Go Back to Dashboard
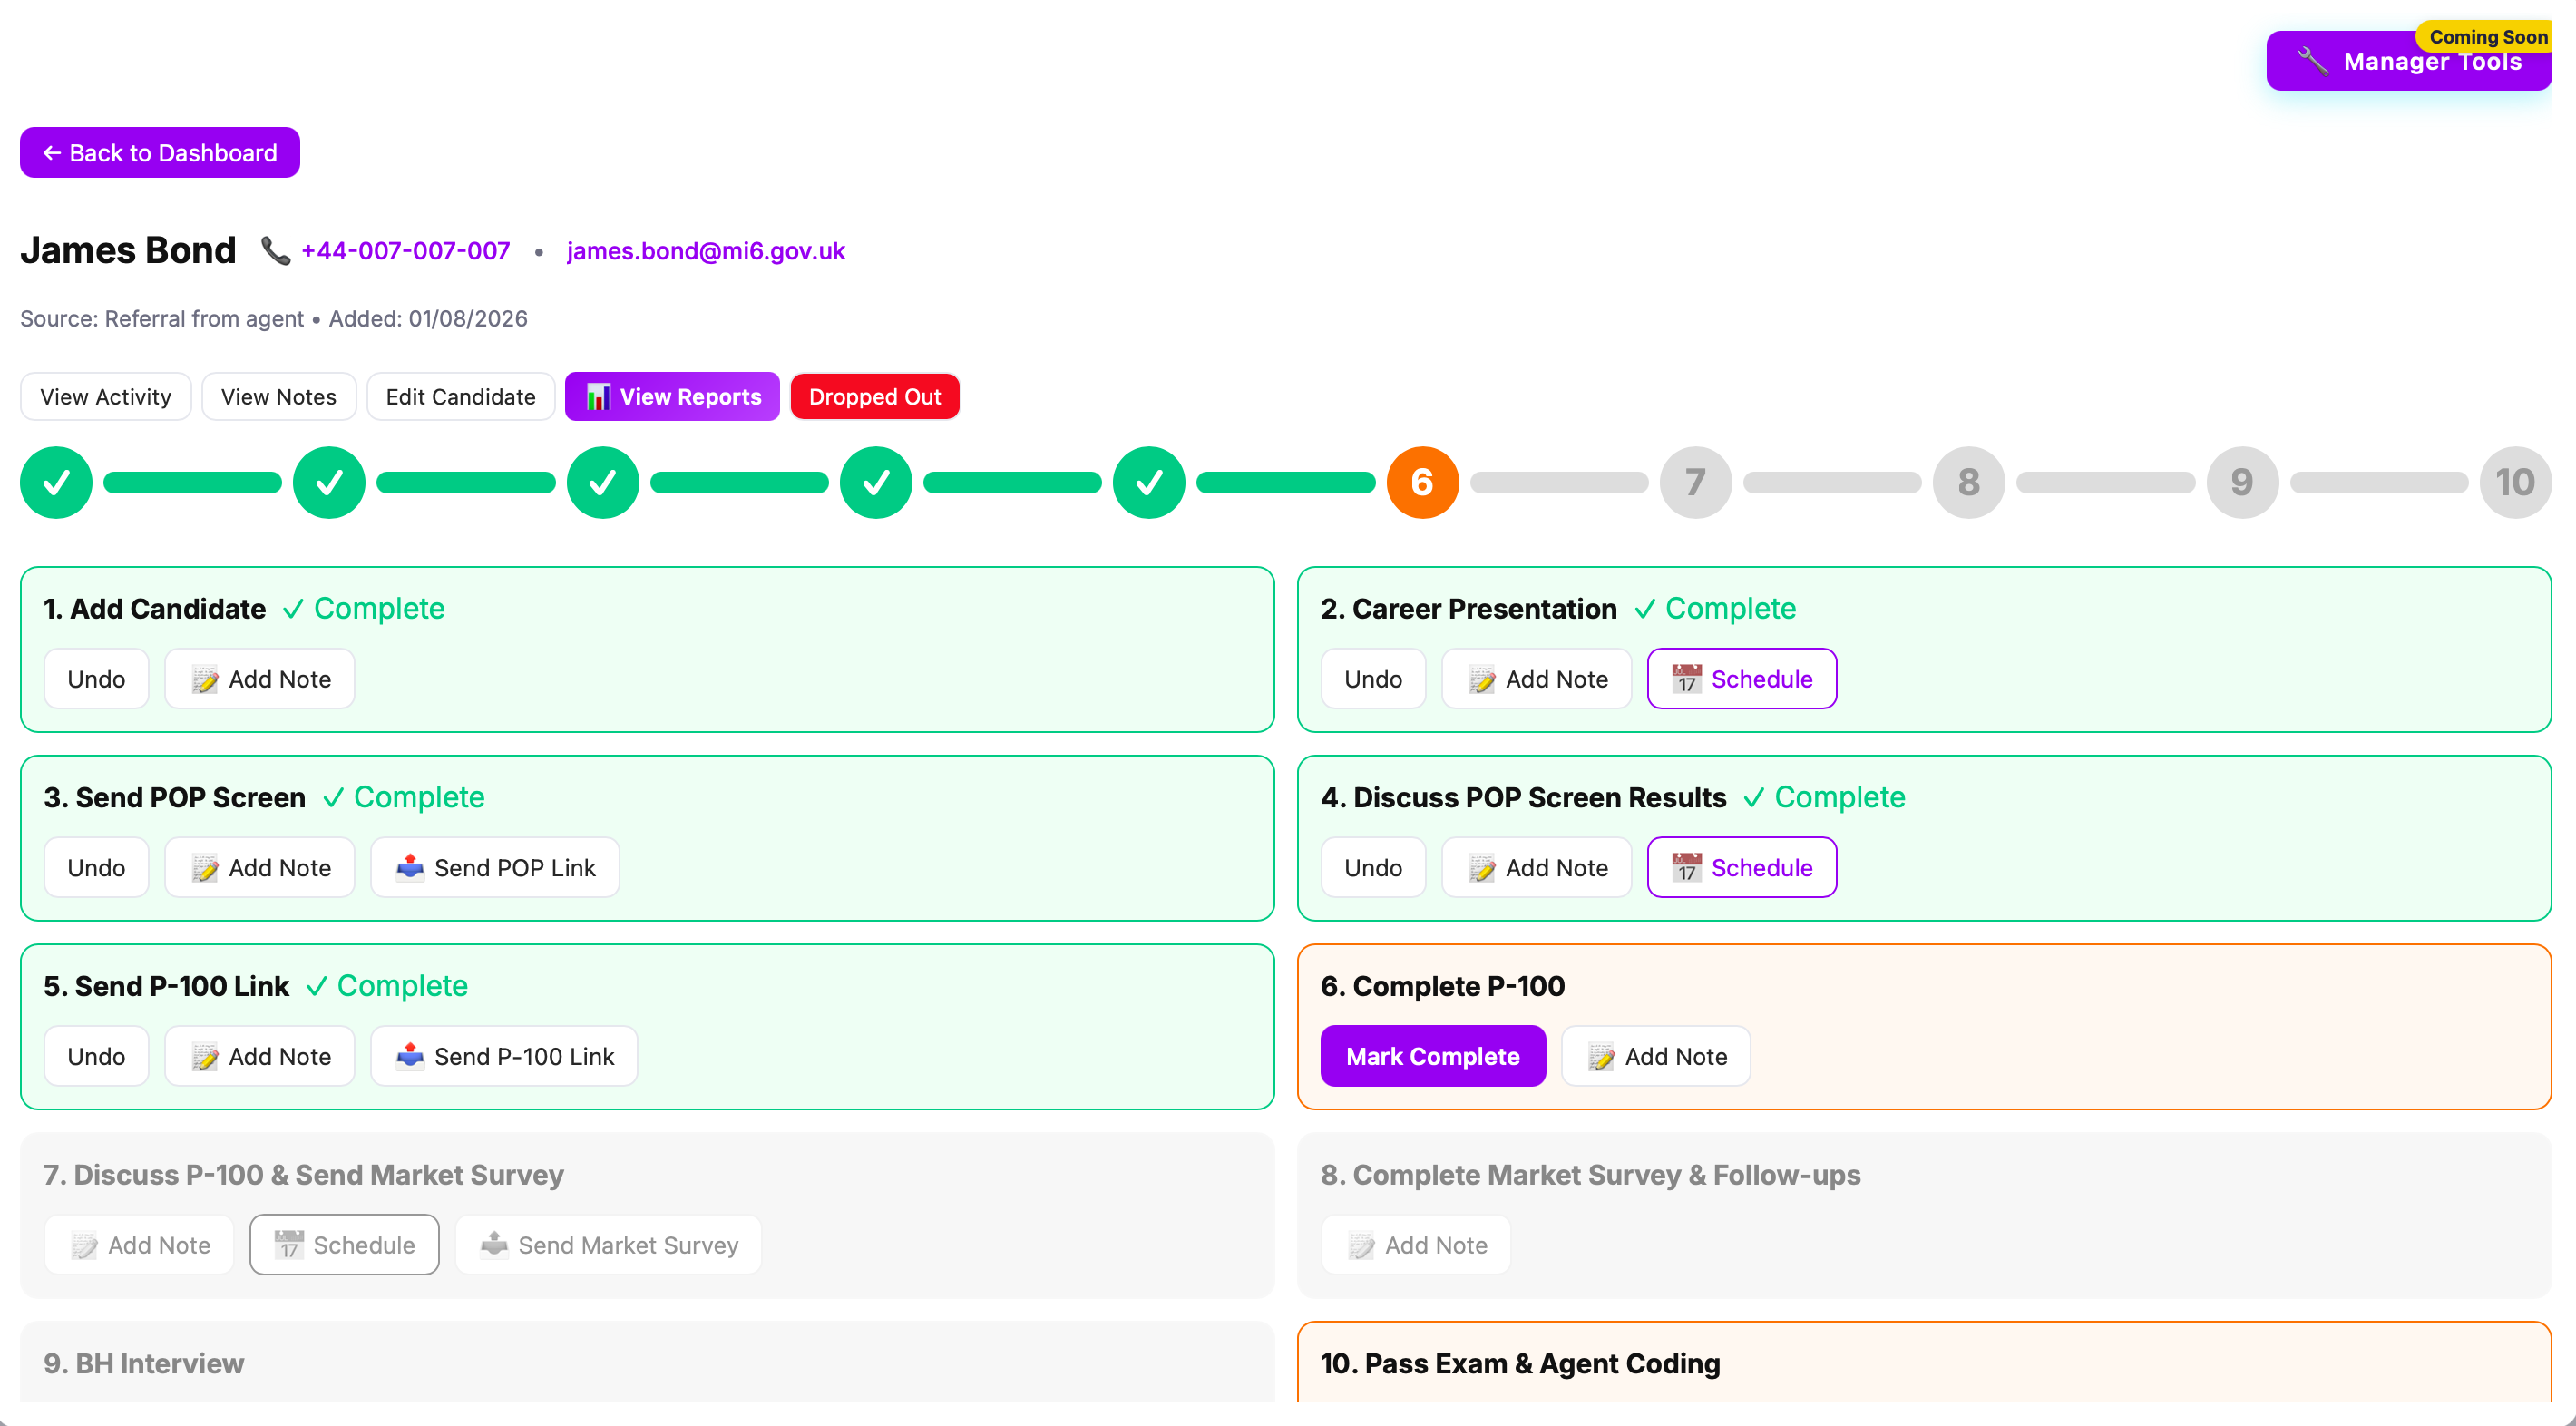 [159, 152]
